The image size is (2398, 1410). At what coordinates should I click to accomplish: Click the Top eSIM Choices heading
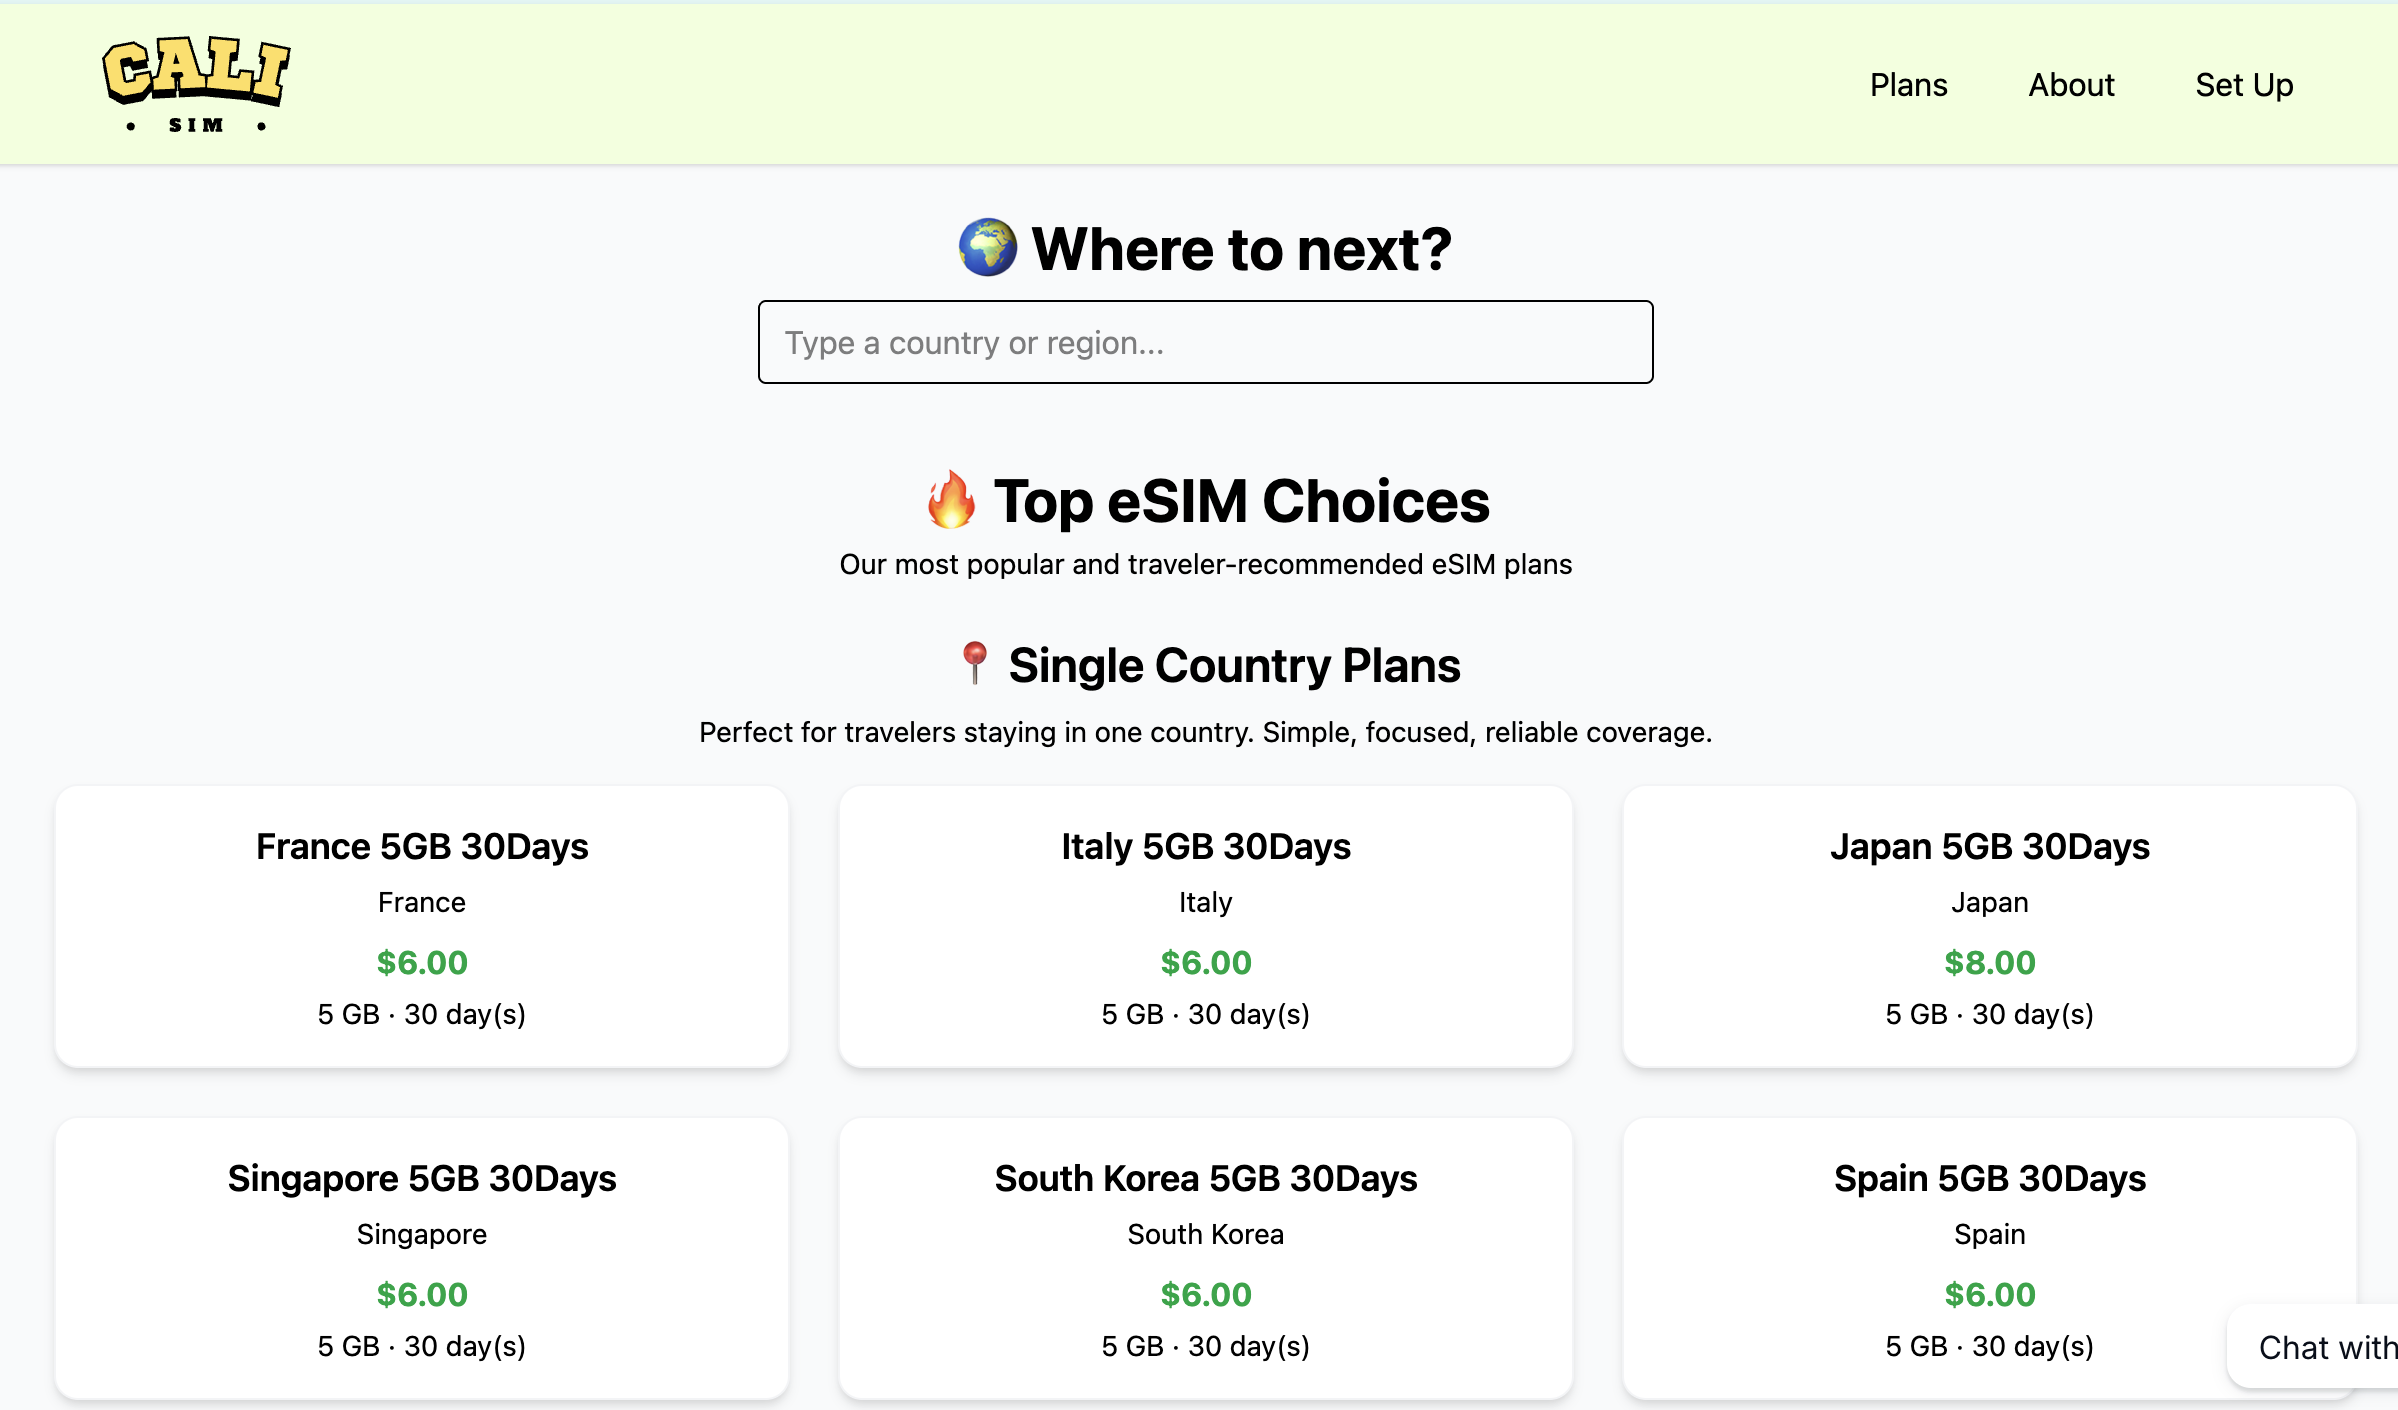tap(1240, 502)
